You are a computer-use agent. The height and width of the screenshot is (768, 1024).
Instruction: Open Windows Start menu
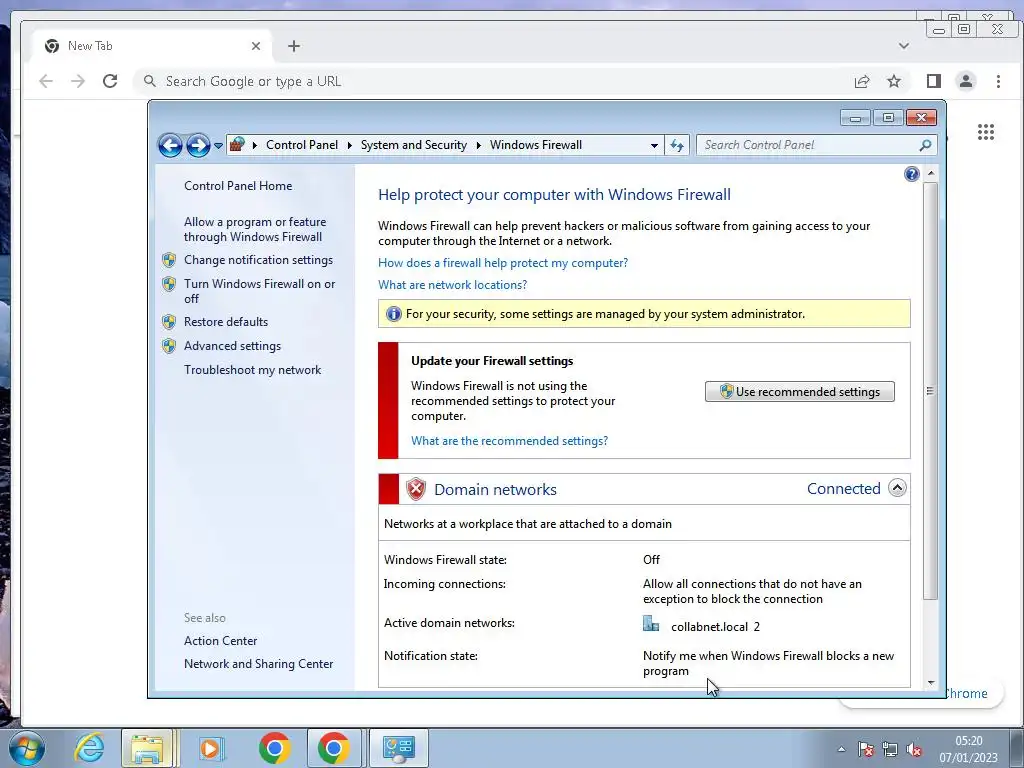pos(27,748)
